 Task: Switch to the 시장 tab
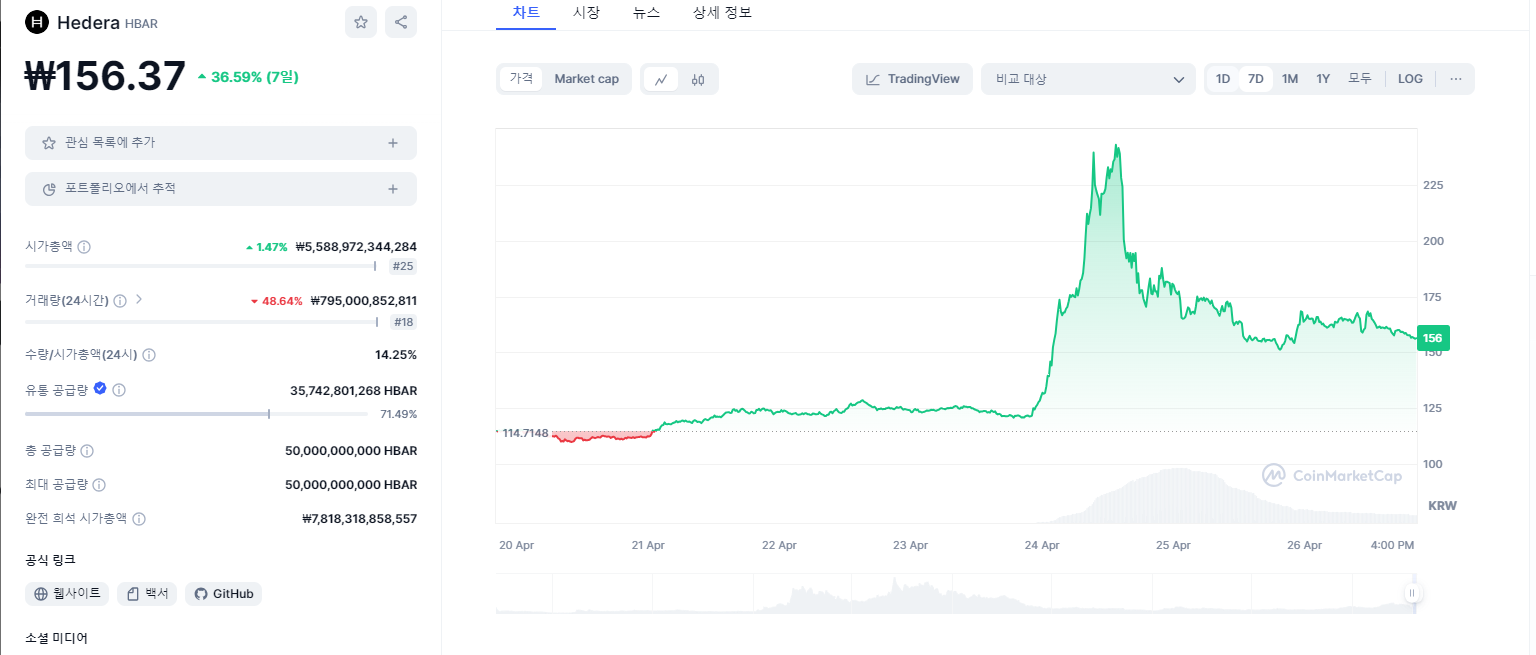tap(586, 13)
